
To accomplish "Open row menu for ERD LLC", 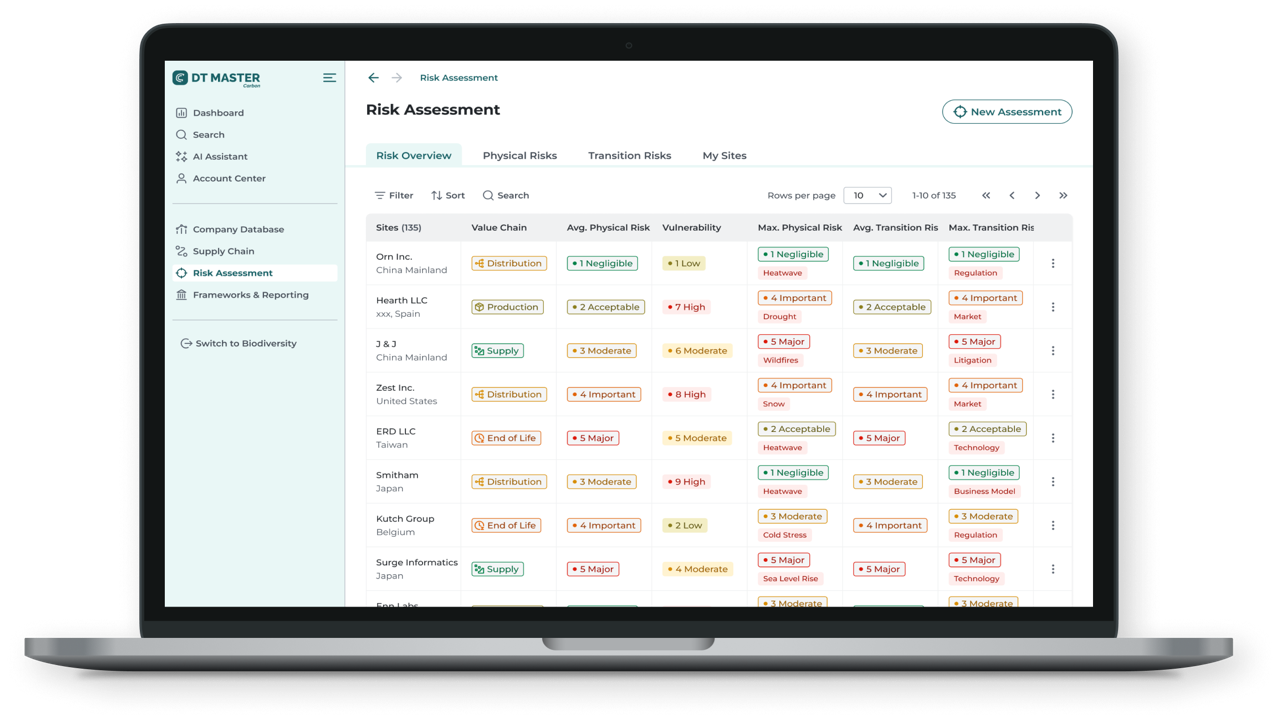I will 1053,438.
